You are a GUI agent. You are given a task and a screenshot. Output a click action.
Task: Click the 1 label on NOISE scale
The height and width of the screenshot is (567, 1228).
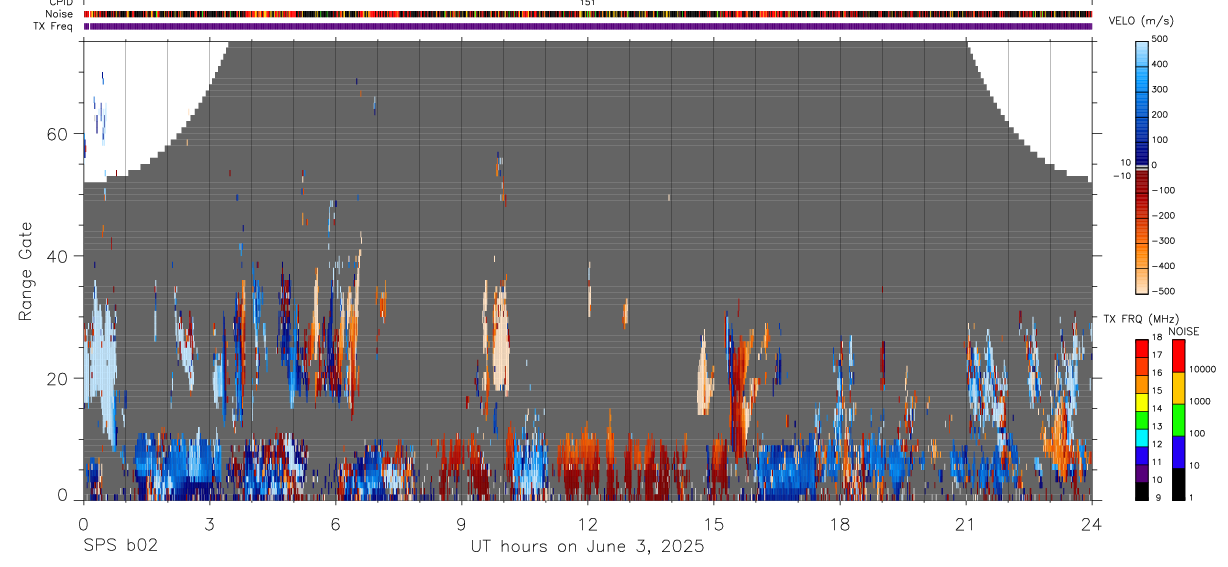pos(1192,497)
